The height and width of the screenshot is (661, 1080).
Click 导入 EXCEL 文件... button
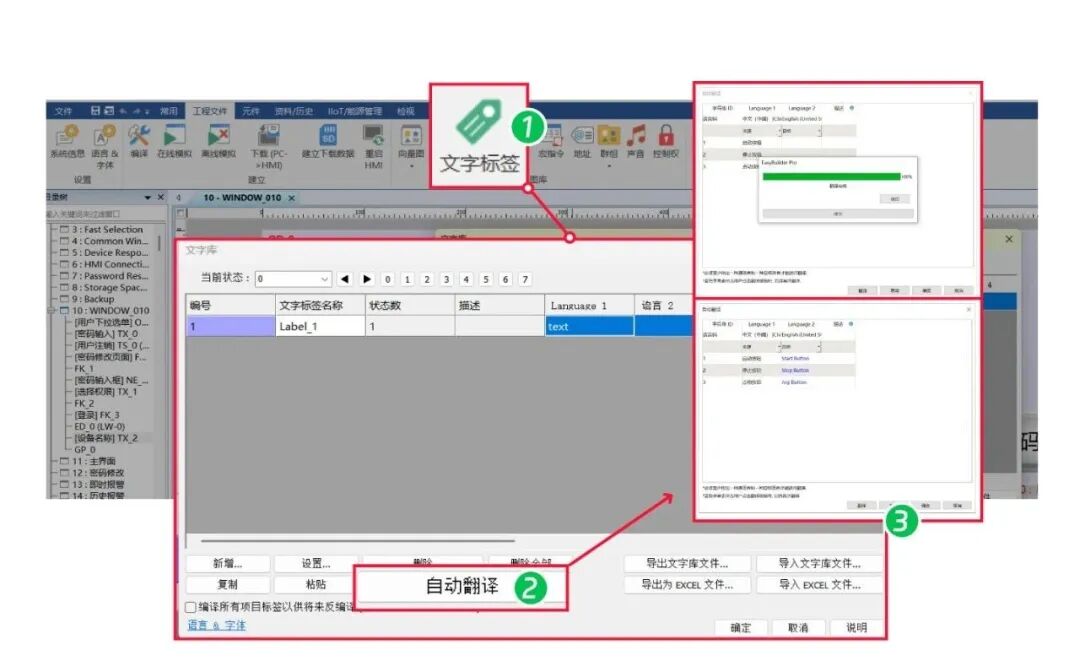point(819,585)
